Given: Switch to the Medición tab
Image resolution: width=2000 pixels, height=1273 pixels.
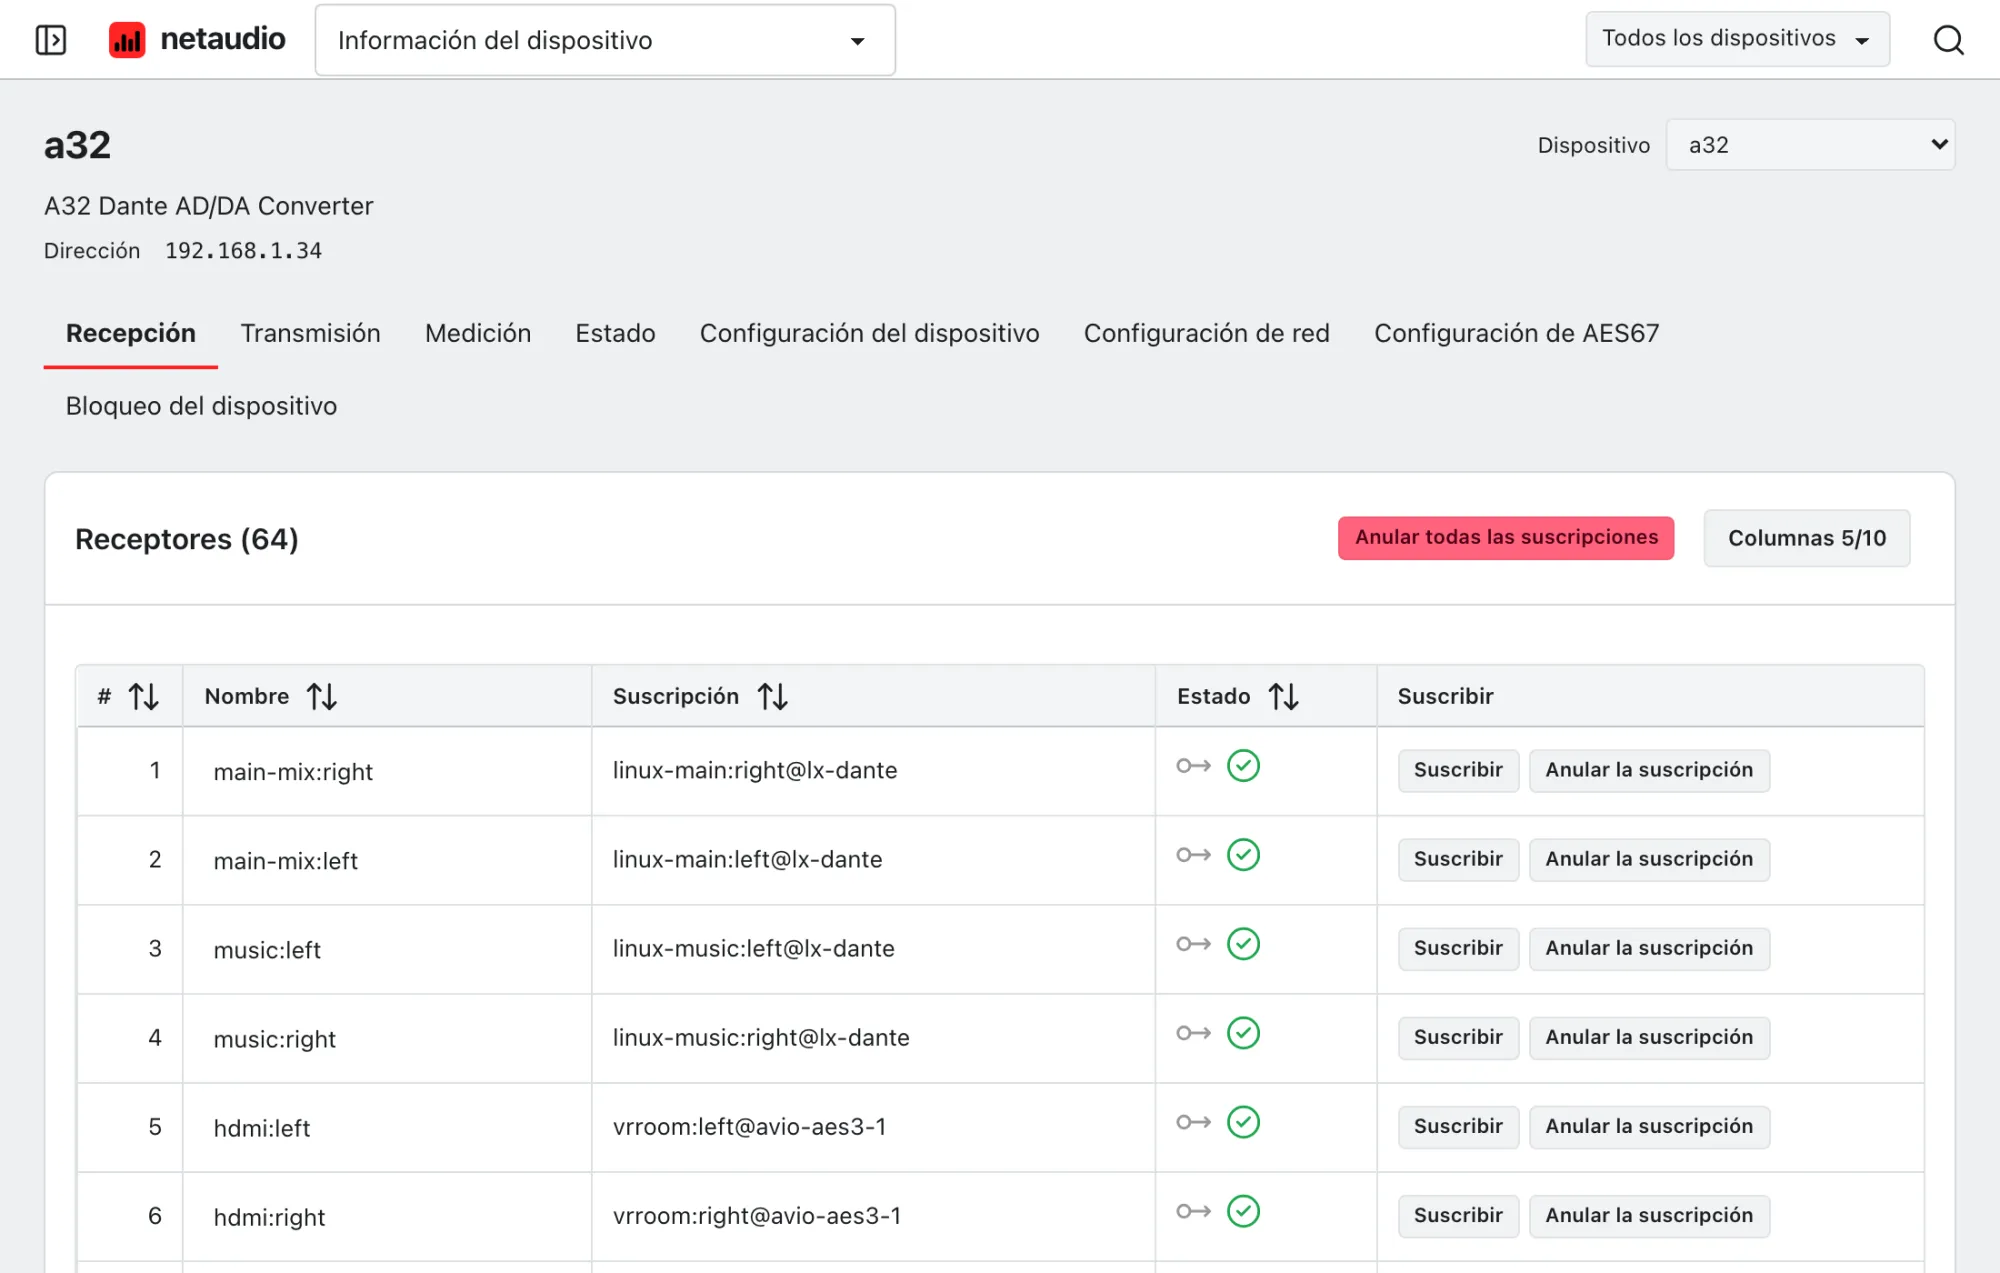Looking at the screenshot, I should (478, 333).
